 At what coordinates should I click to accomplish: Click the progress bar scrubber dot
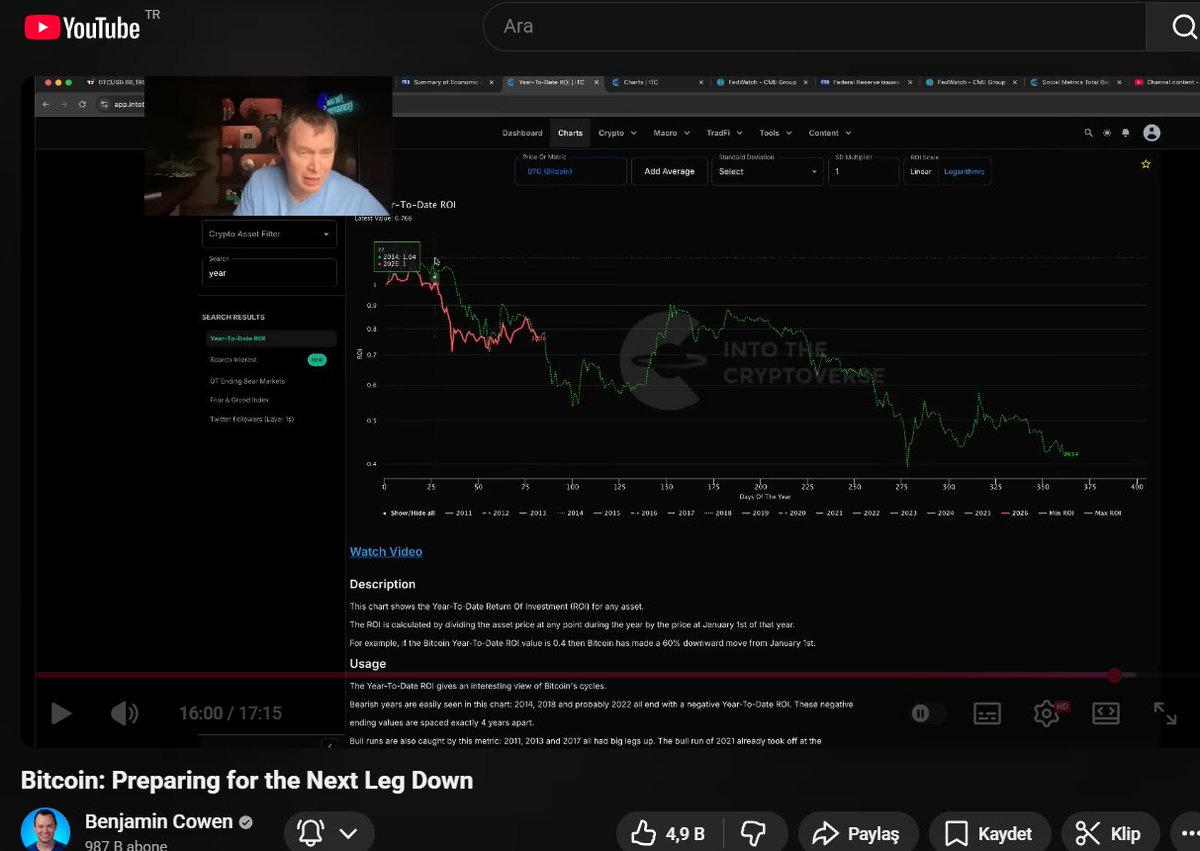point(1115,675)
